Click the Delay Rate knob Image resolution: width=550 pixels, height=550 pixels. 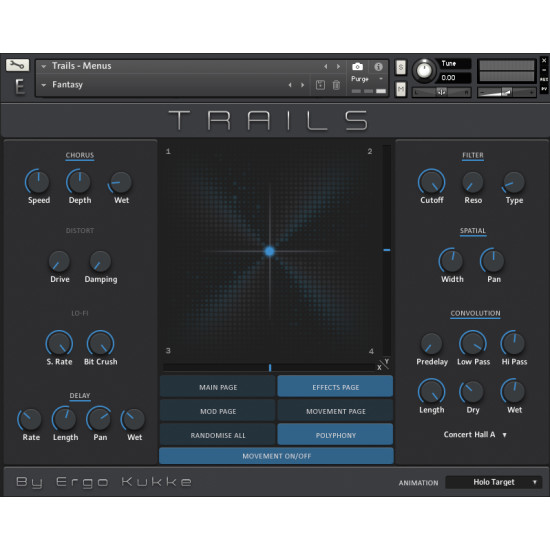pyautogui.click(x=30, y=420)
